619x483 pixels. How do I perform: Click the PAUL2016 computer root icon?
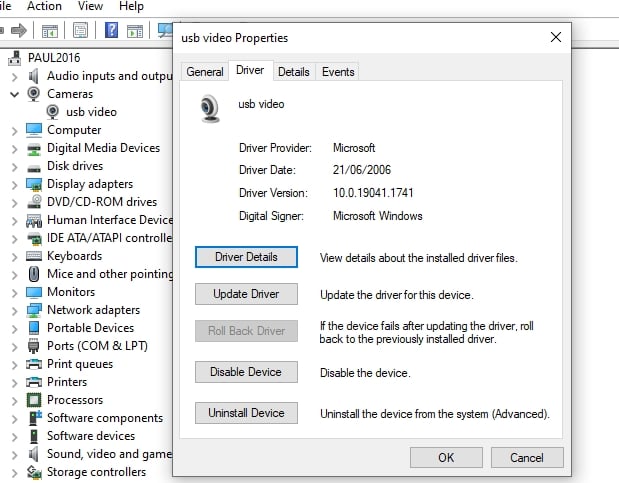[x=15, y=58]
